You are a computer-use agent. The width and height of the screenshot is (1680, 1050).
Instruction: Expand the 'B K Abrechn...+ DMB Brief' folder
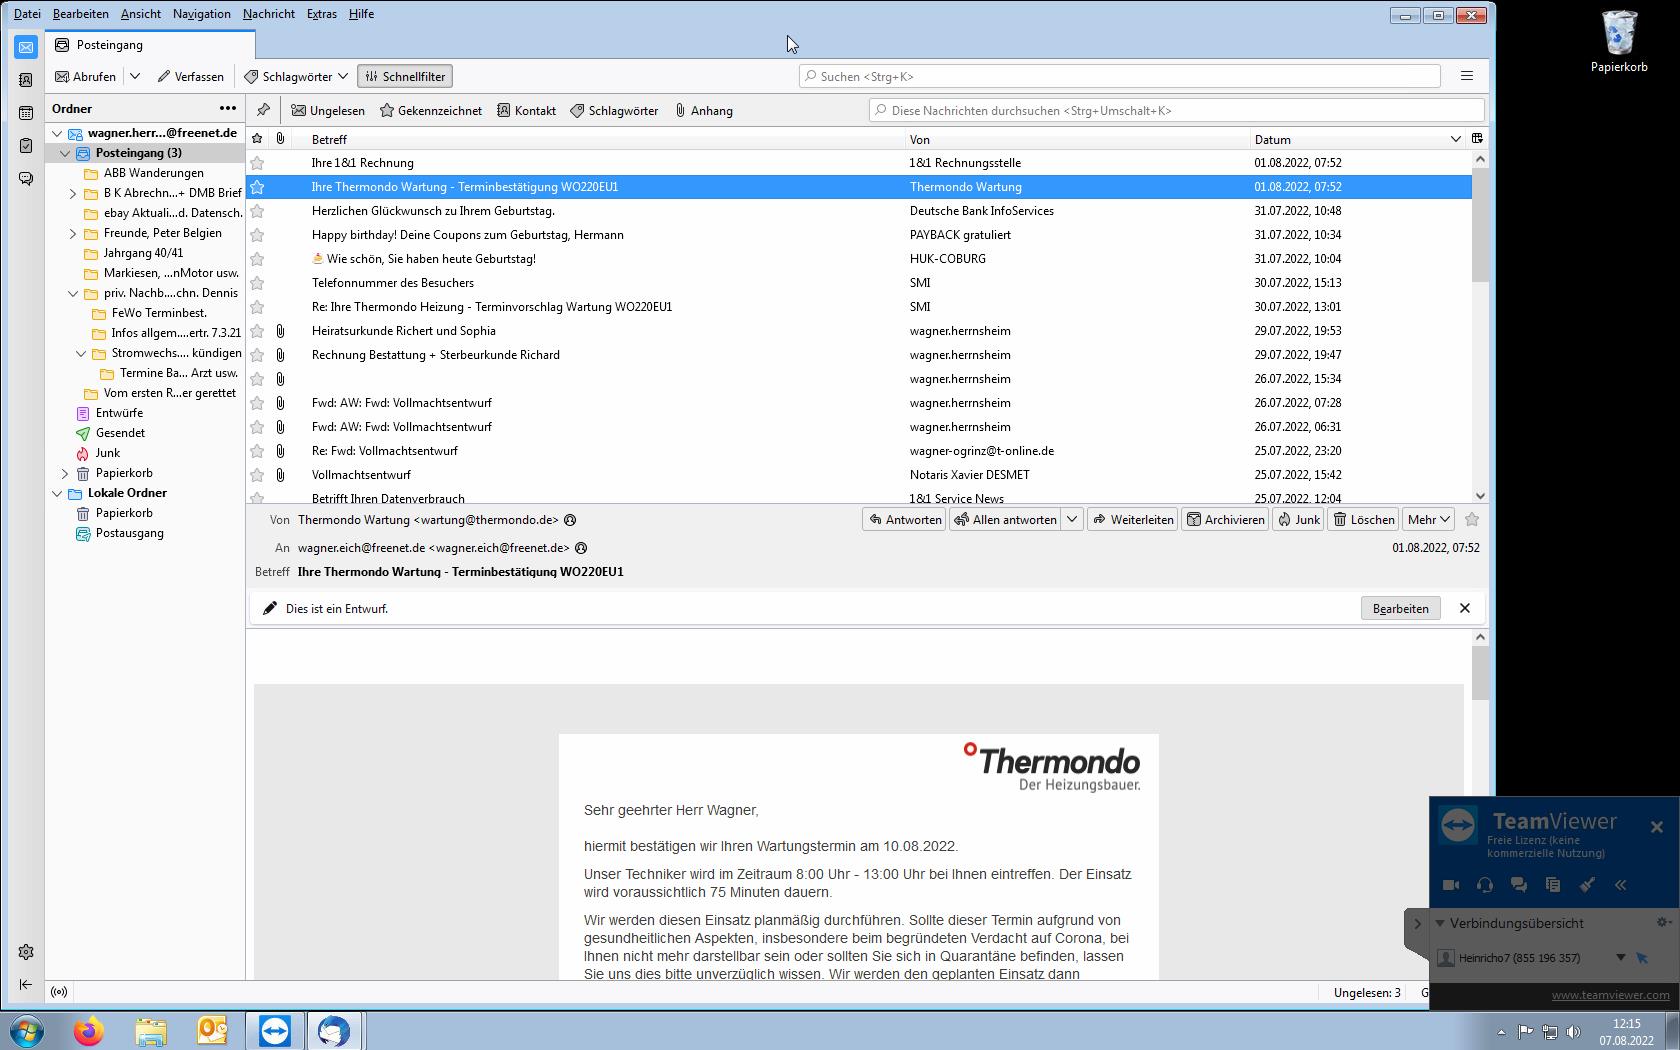point(73,193)
